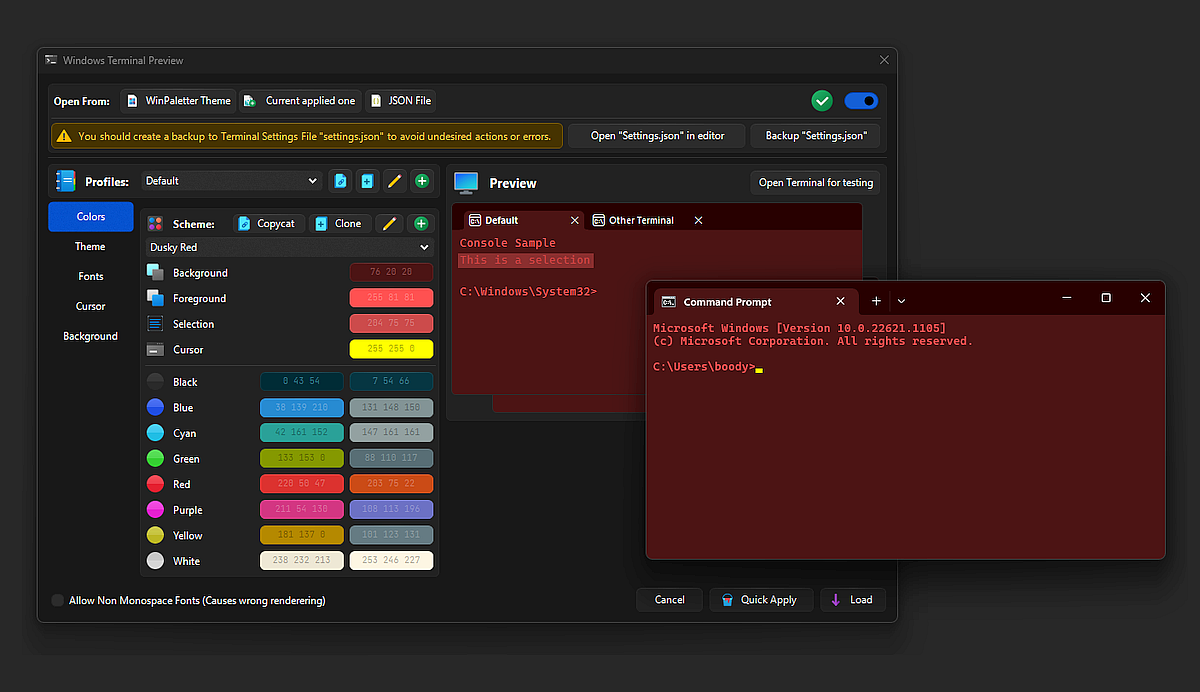Click the Preview monitor icon

coord(466,183)
